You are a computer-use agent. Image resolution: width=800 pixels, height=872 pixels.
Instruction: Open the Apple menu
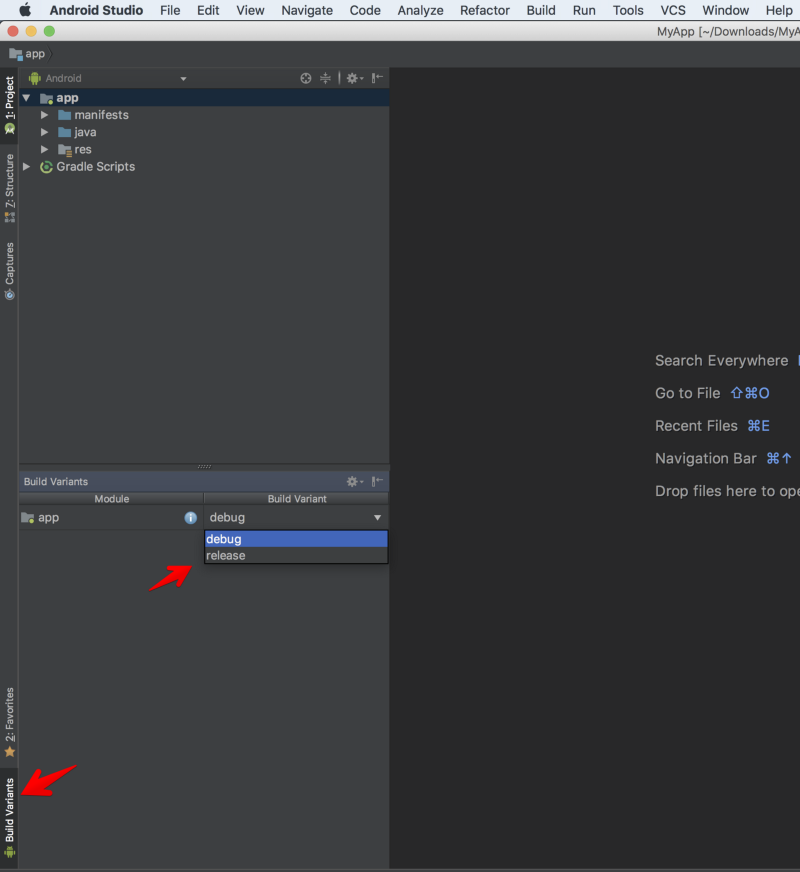point(25,10)
